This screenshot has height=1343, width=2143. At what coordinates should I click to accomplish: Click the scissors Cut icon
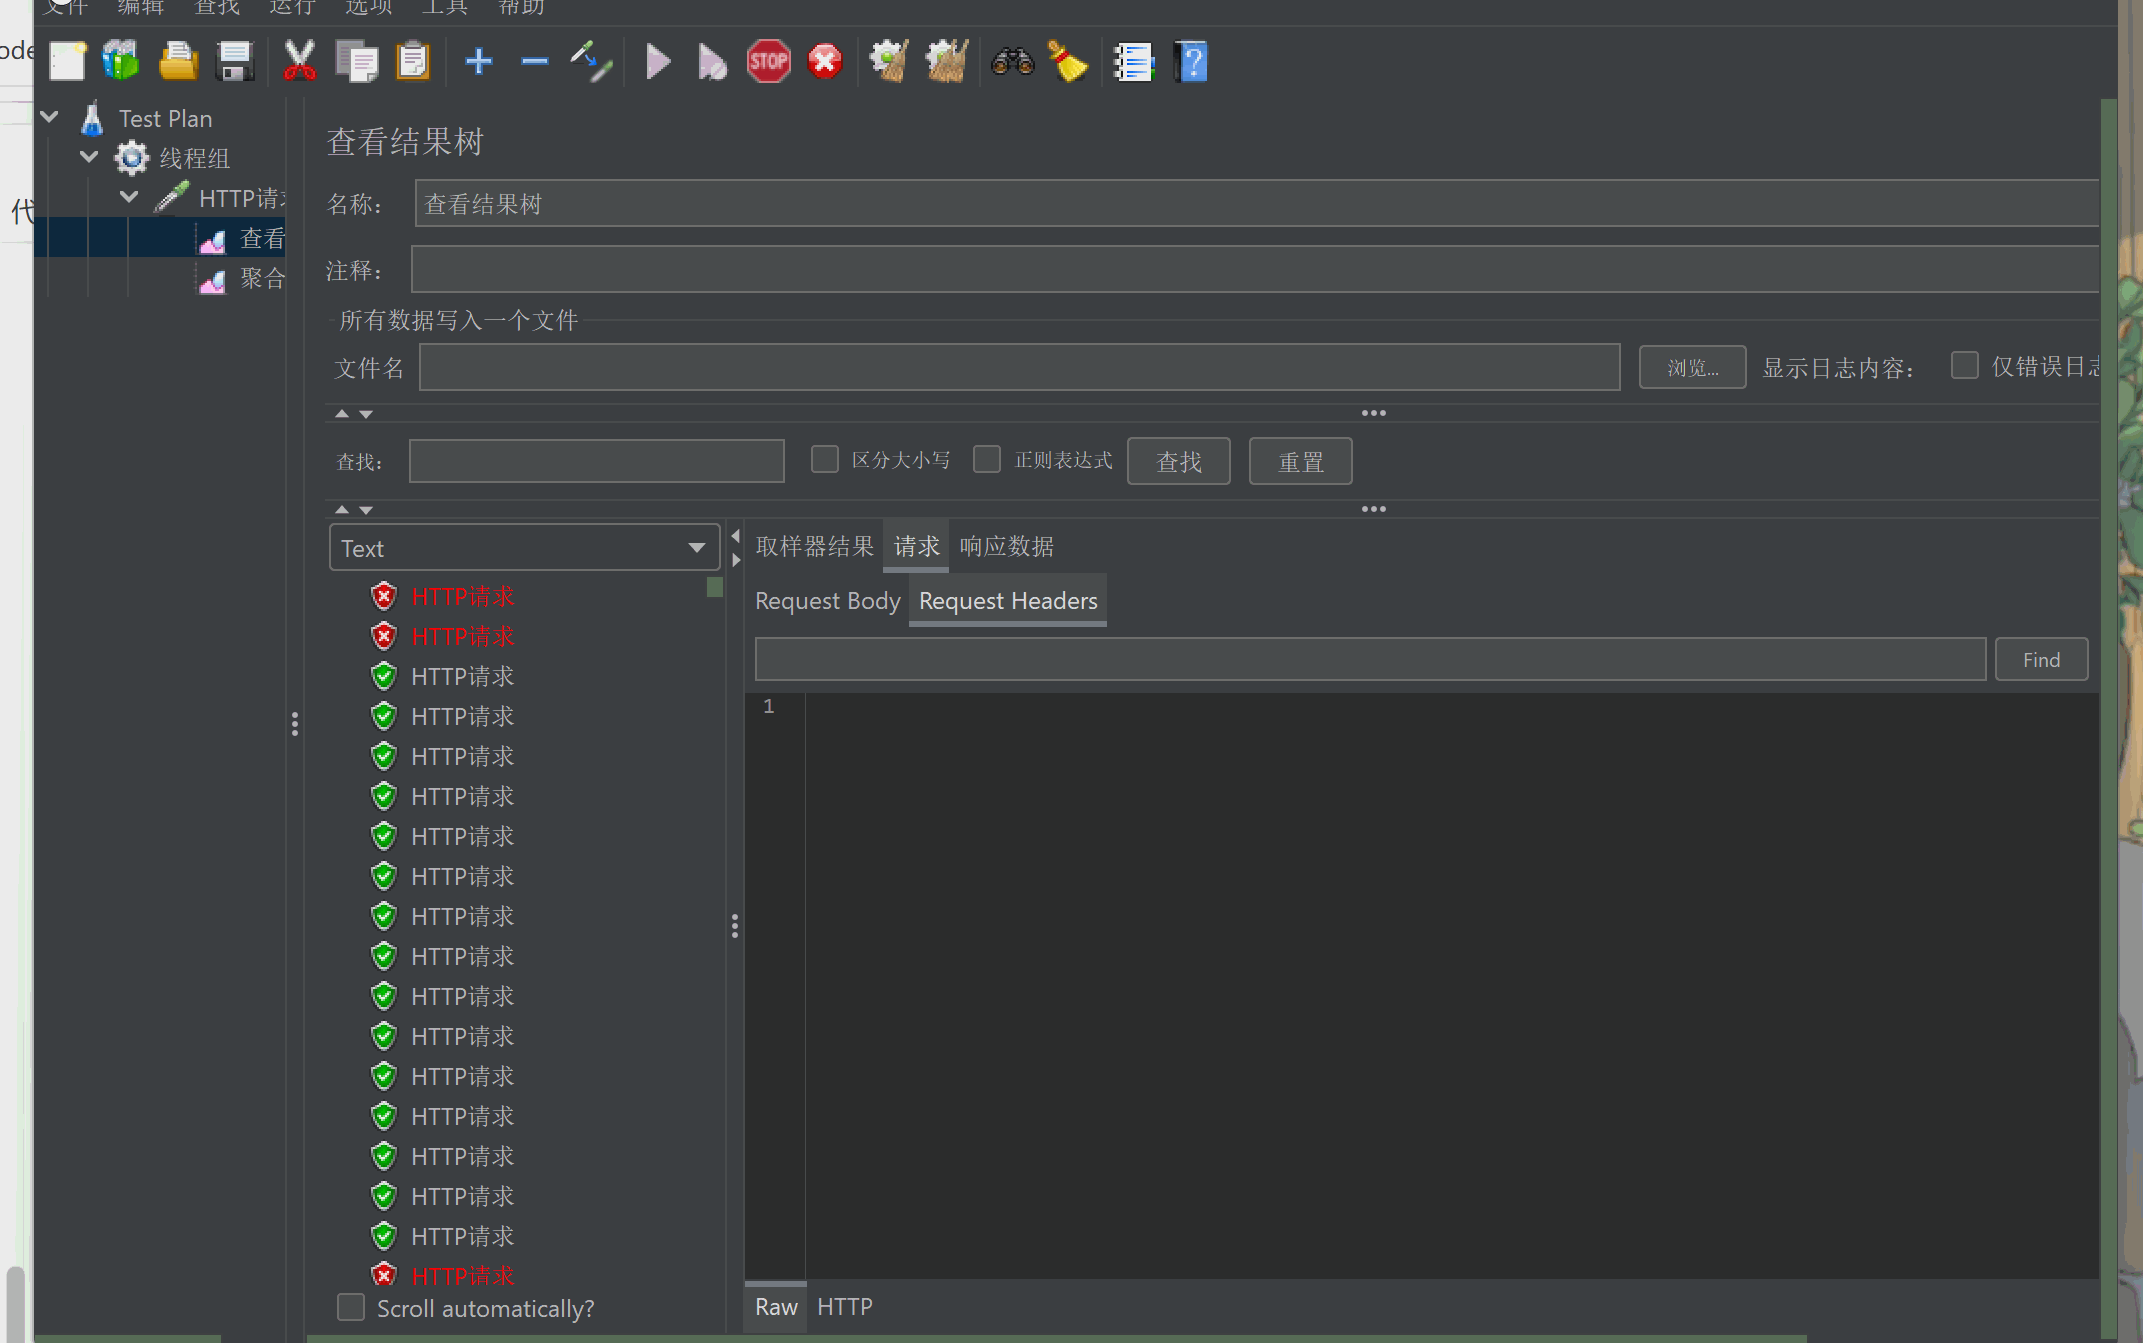coord(298,62)
